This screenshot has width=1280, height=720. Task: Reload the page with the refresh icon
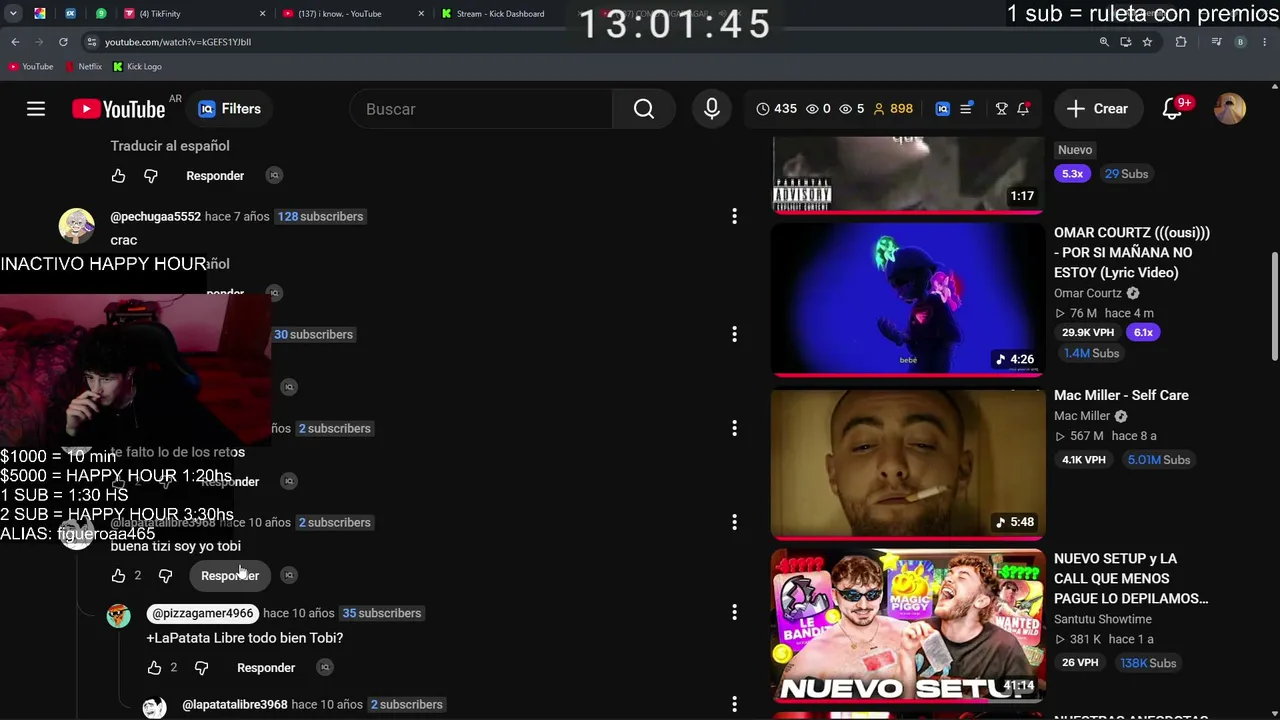(x=63, y=42)
